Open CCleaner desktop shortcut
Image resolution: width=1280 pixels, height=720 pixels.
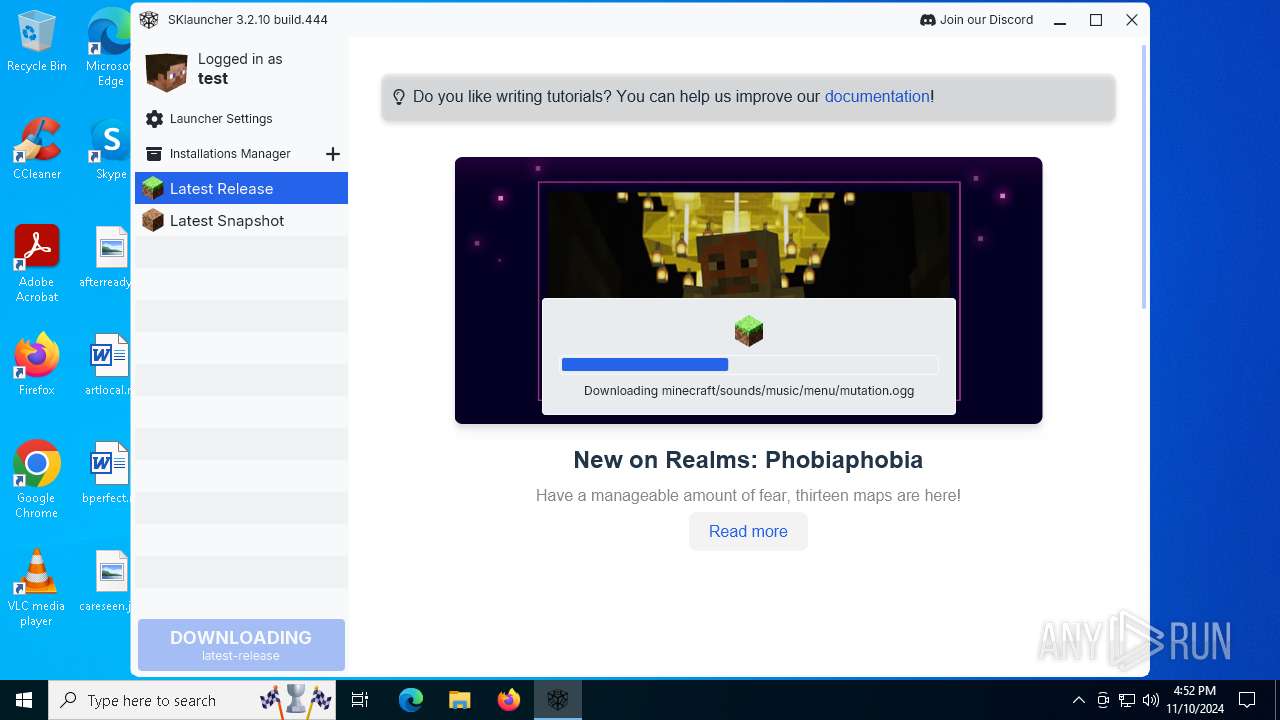coord(37,148)
